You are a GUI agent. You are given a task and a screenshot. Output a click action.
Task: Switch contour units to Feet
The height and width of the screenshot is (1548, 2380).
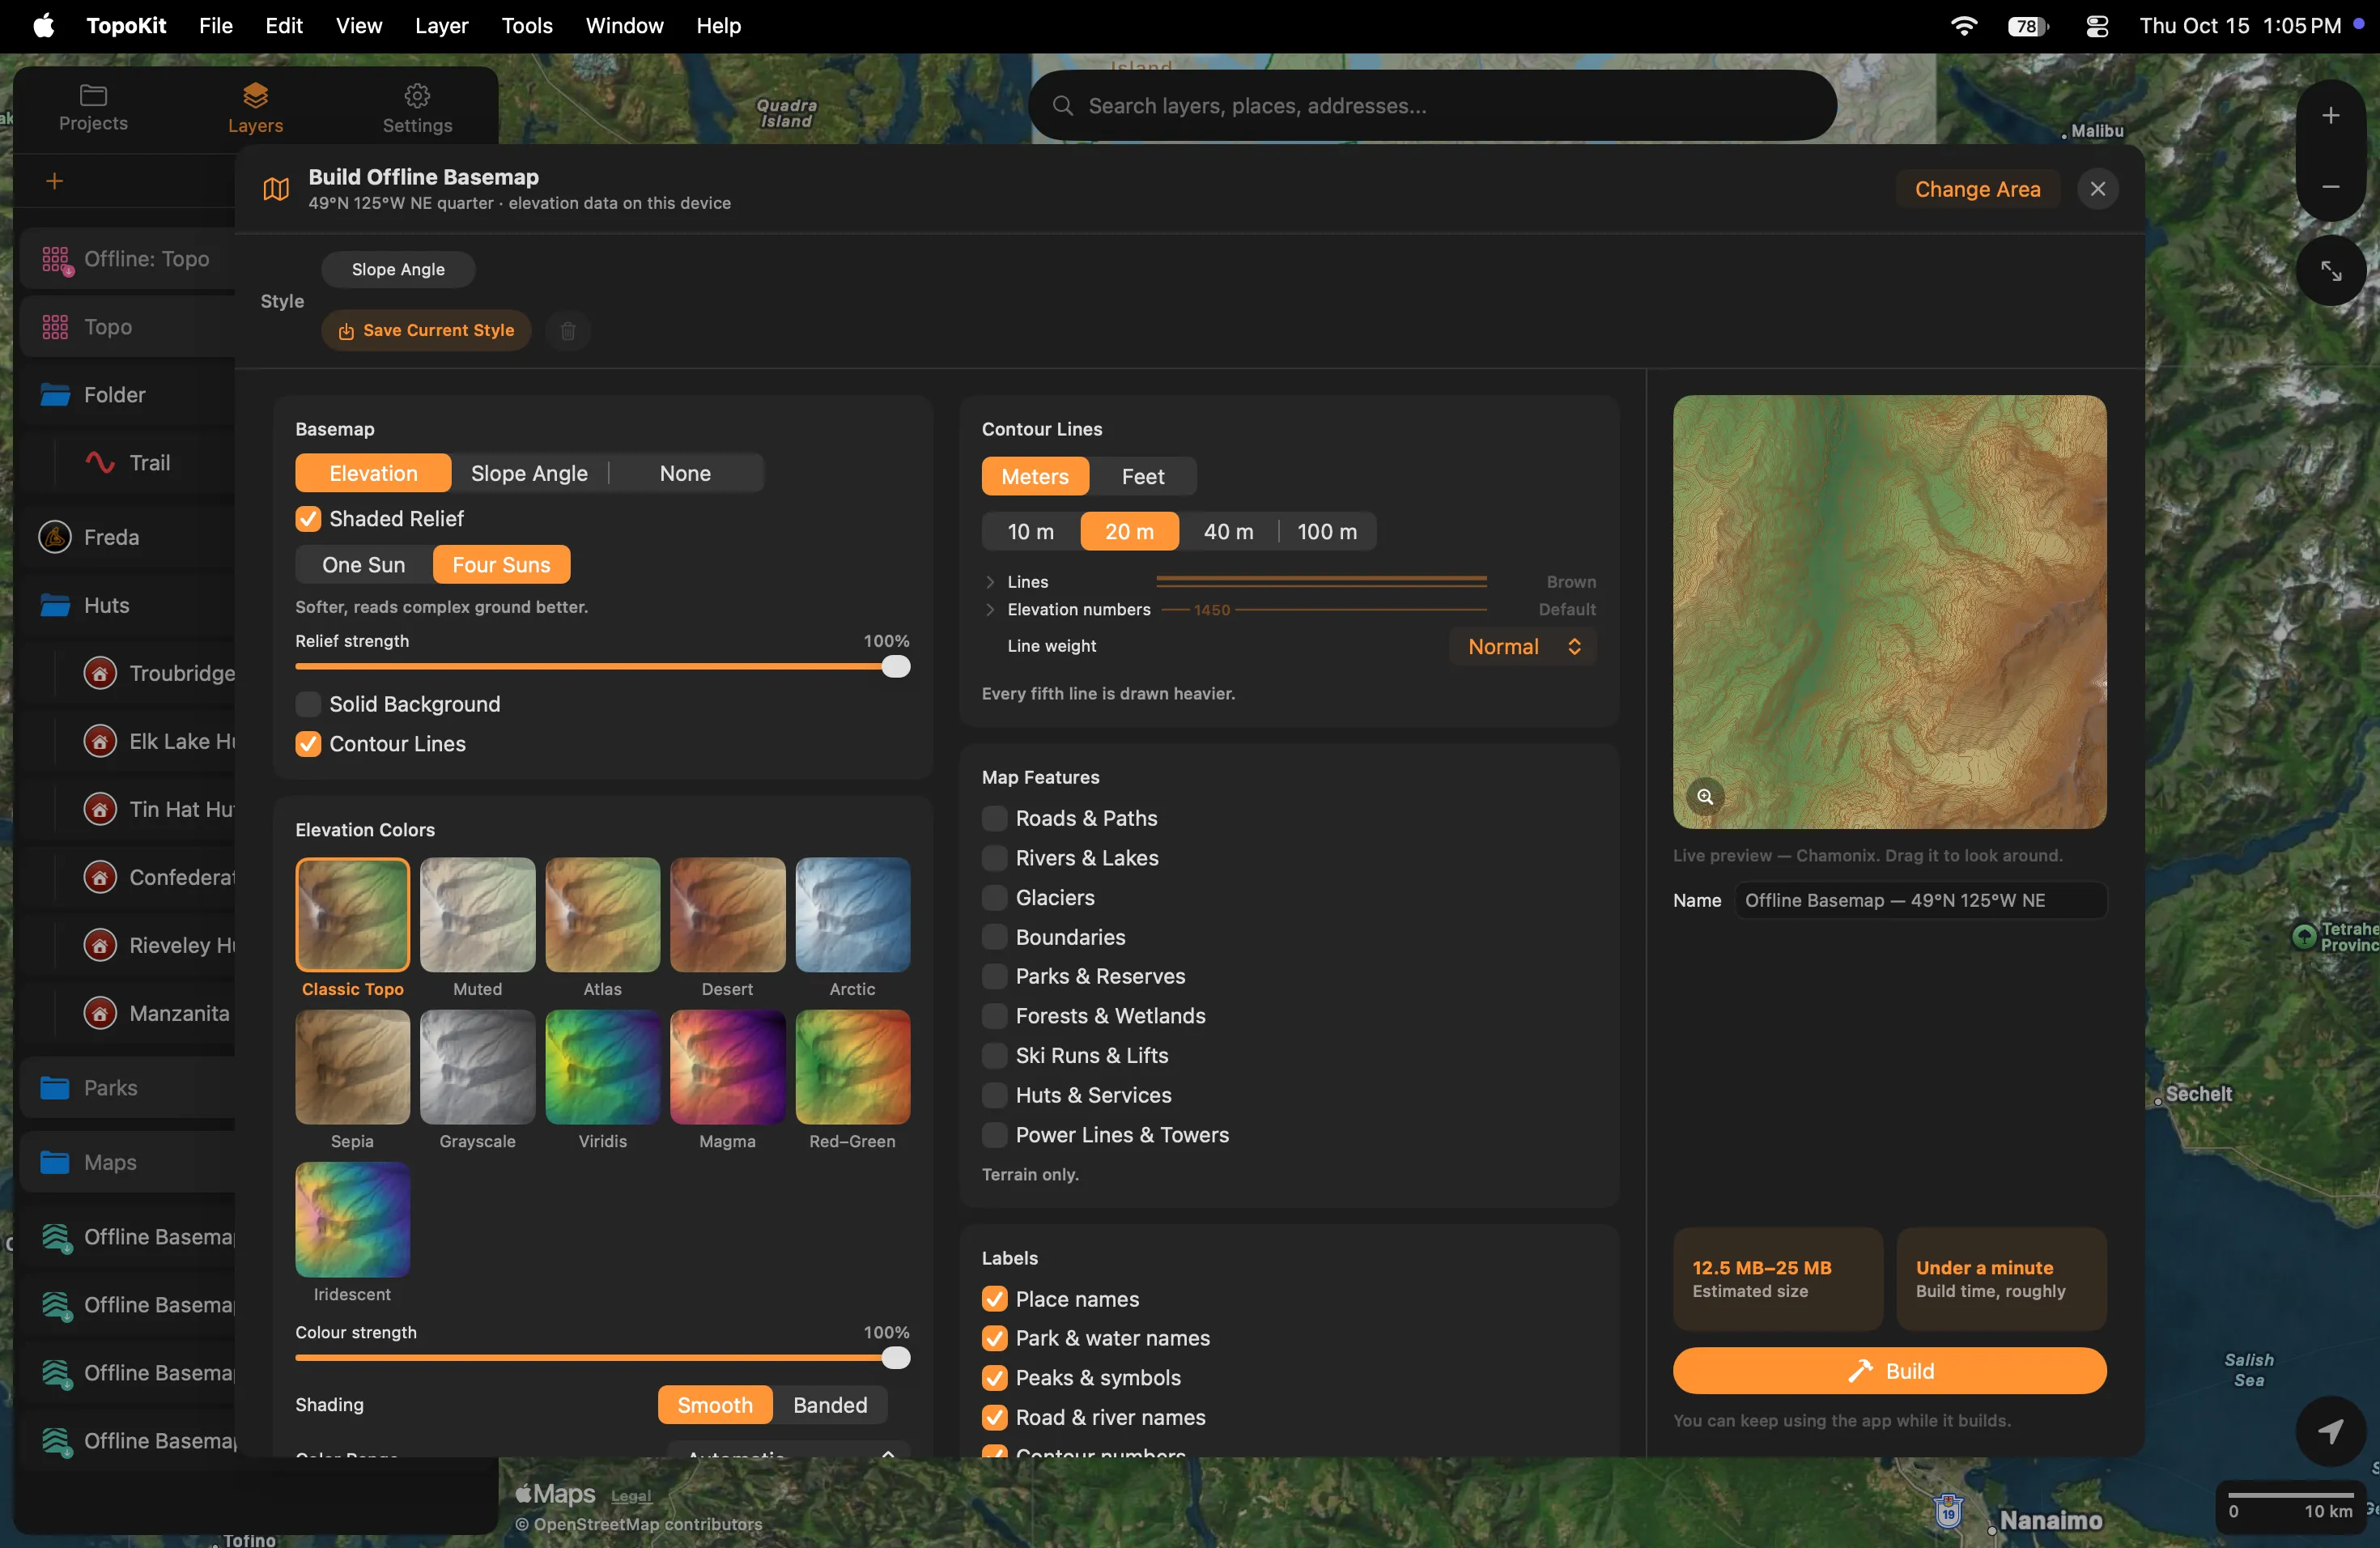coord(1142,477)
